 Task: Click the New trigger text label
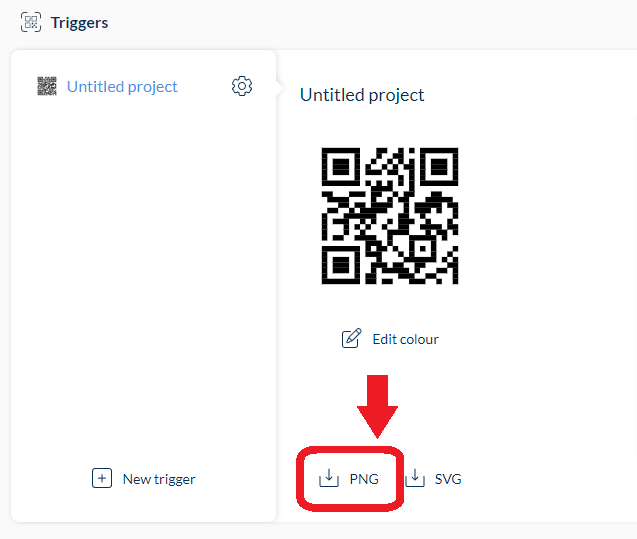pyautogui.click(x=159, y=479)
